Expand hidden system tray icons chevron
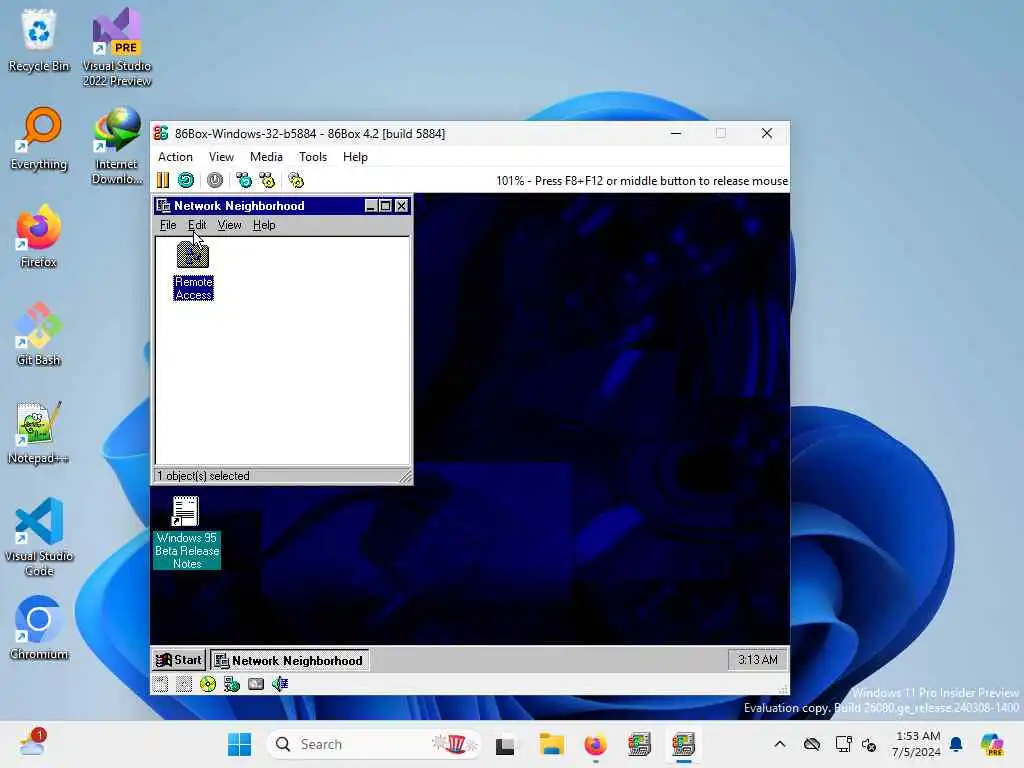This screenshot has height=768, width=1024. click(780, 744)
